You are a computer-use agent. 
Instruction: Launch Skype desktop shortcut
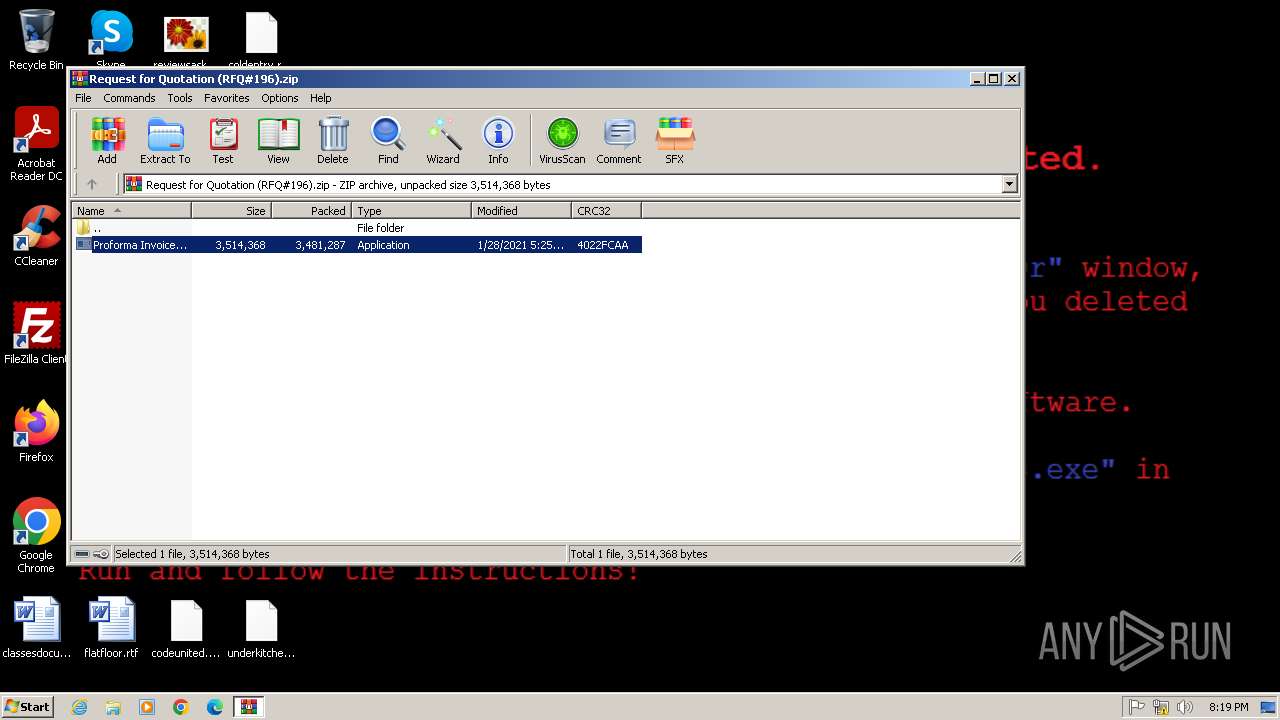[111, 40]
